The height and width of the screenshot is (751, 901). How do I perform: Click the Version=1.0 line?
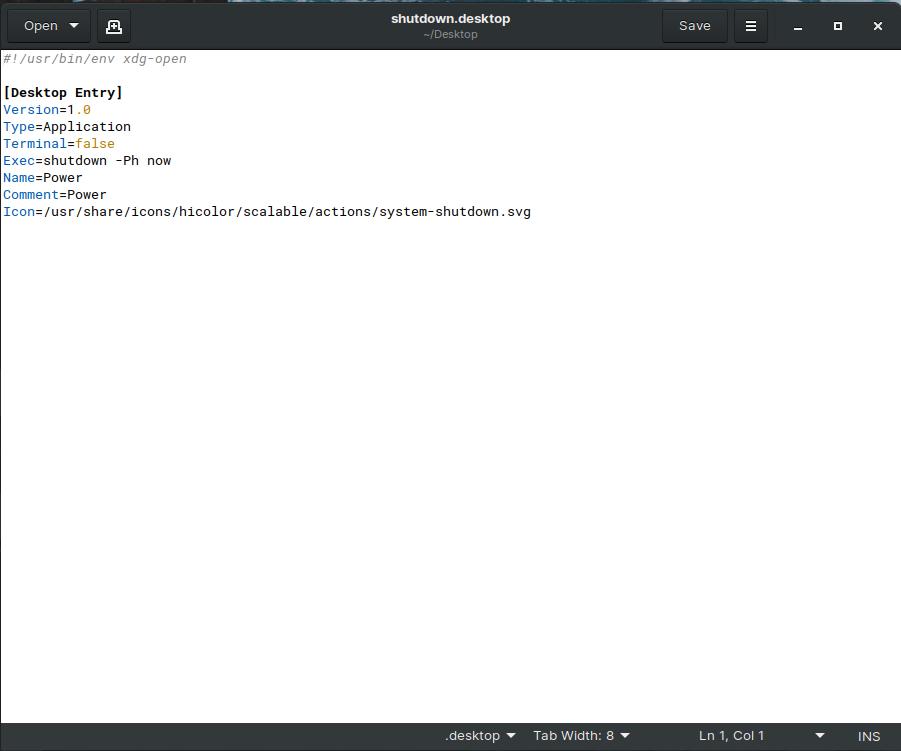(x=47, y=110)
